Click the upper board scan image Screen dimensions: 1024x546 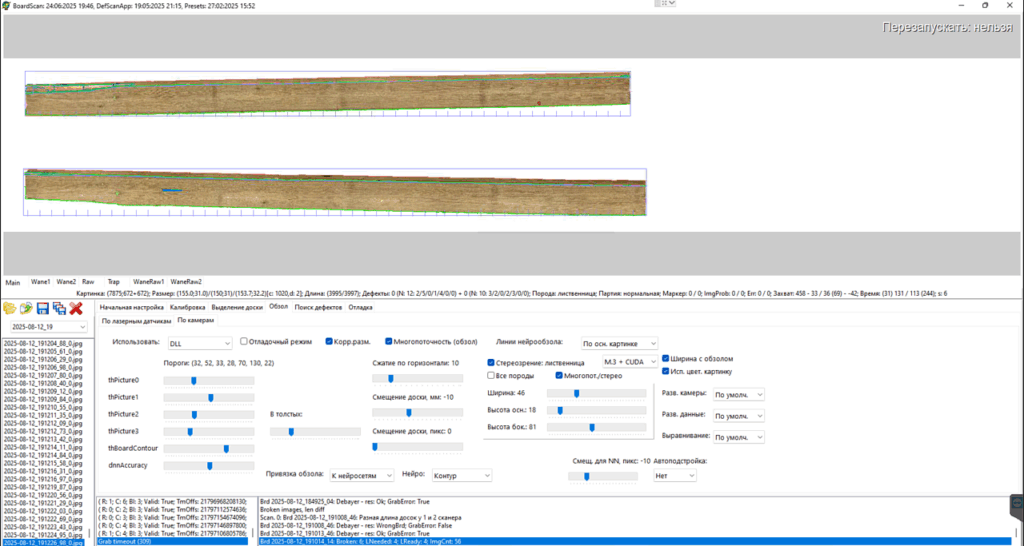[x=328, y=93]
